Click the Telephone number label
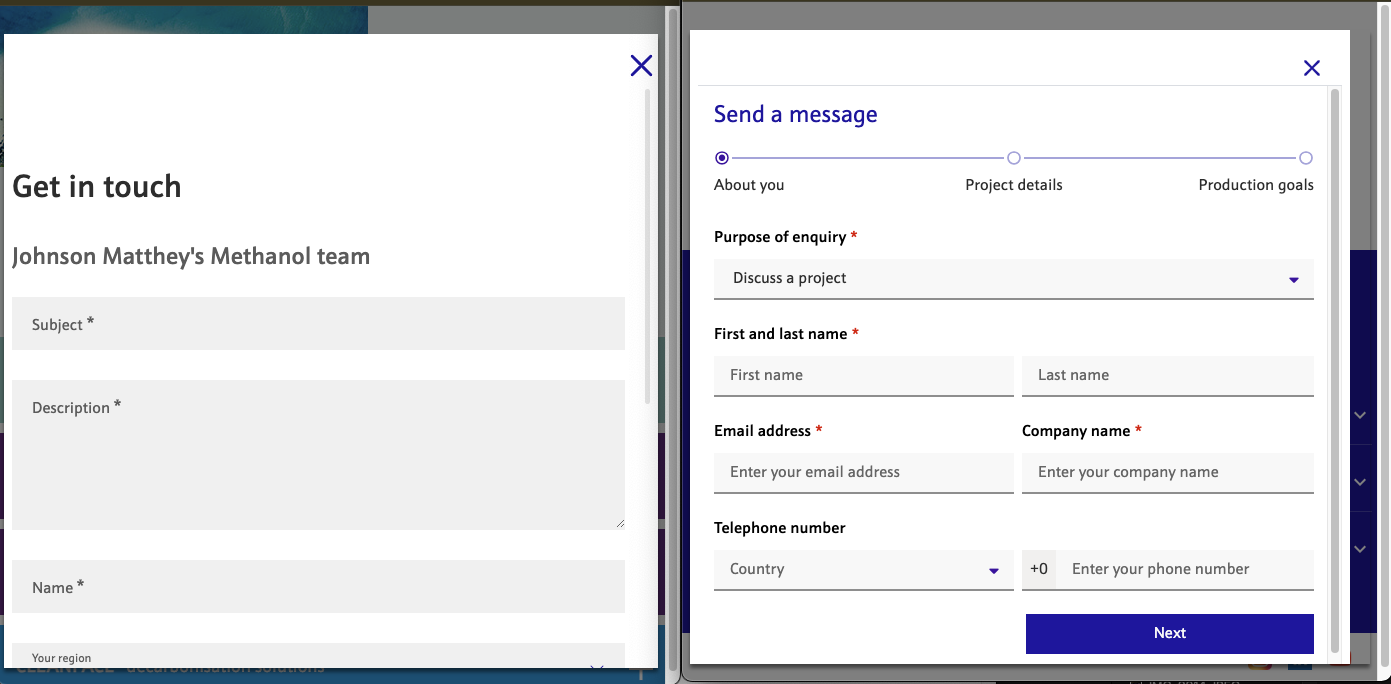Viewport: 1391px width, 684px height. pos(780,528)
